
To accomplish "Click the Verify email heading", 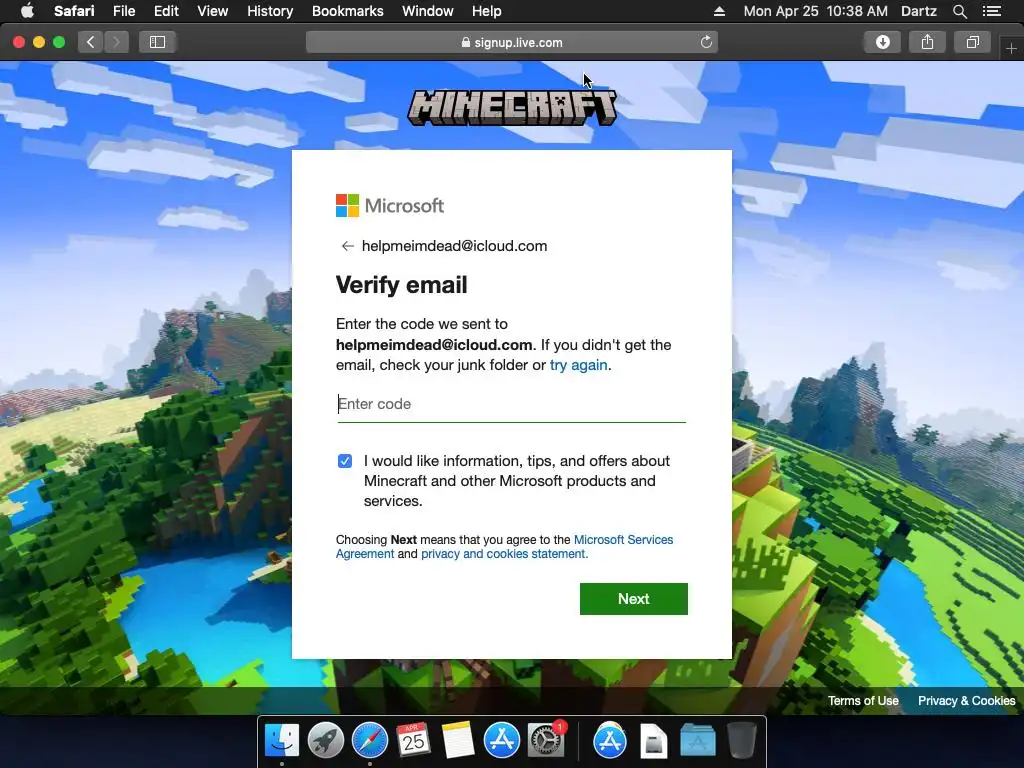I will [x=402, y=285].
